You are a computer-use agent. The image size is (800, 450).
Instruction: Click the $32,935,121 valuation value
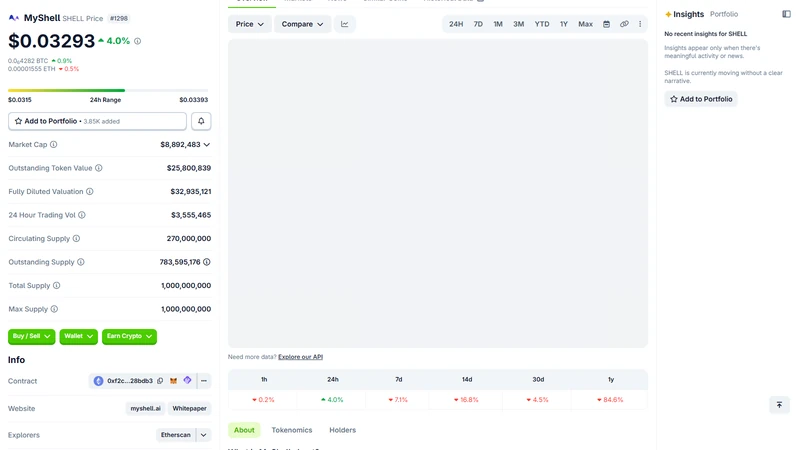pyautogui.click(x=191, y=191)
